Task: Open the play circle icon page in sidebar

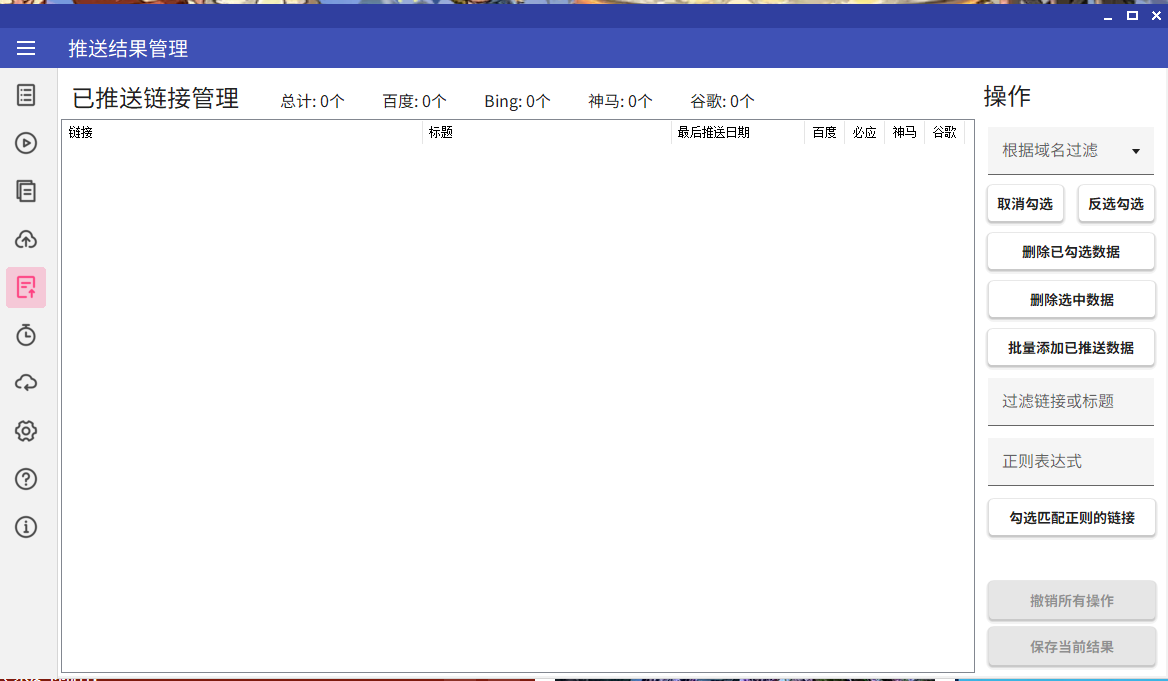Action: [26, 143]
